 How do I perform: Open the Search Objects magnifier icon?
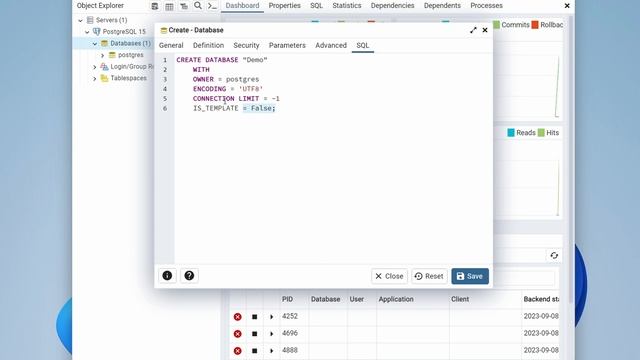tap(198, 6)
